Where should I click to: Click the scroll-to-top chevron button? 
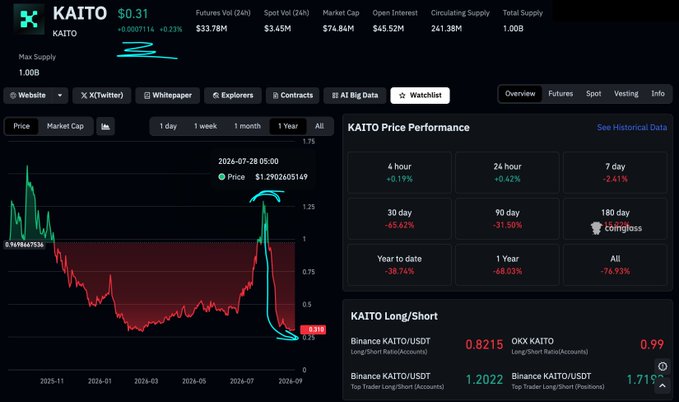click(663, 386)
